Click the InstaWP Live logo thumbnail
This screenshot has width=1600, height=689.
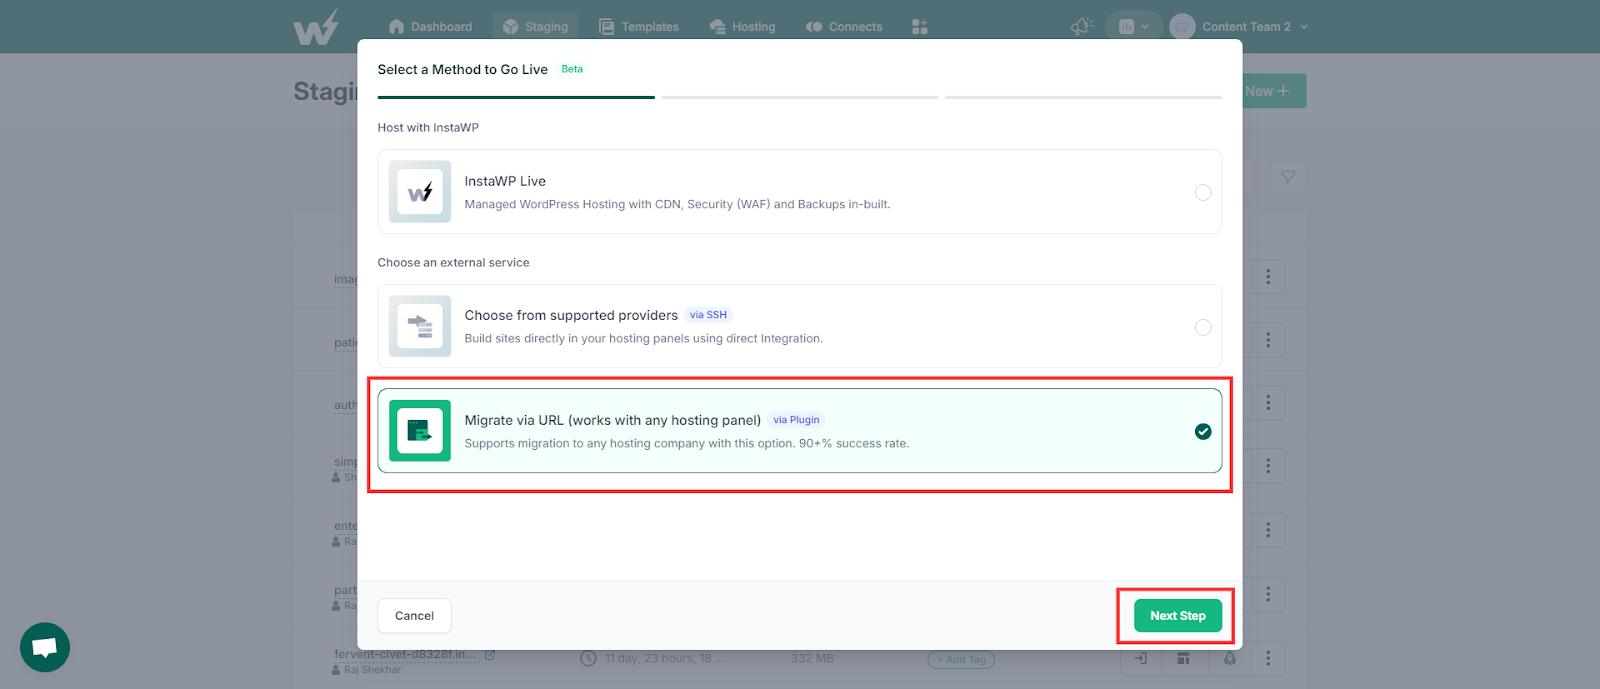coord(420,192)
